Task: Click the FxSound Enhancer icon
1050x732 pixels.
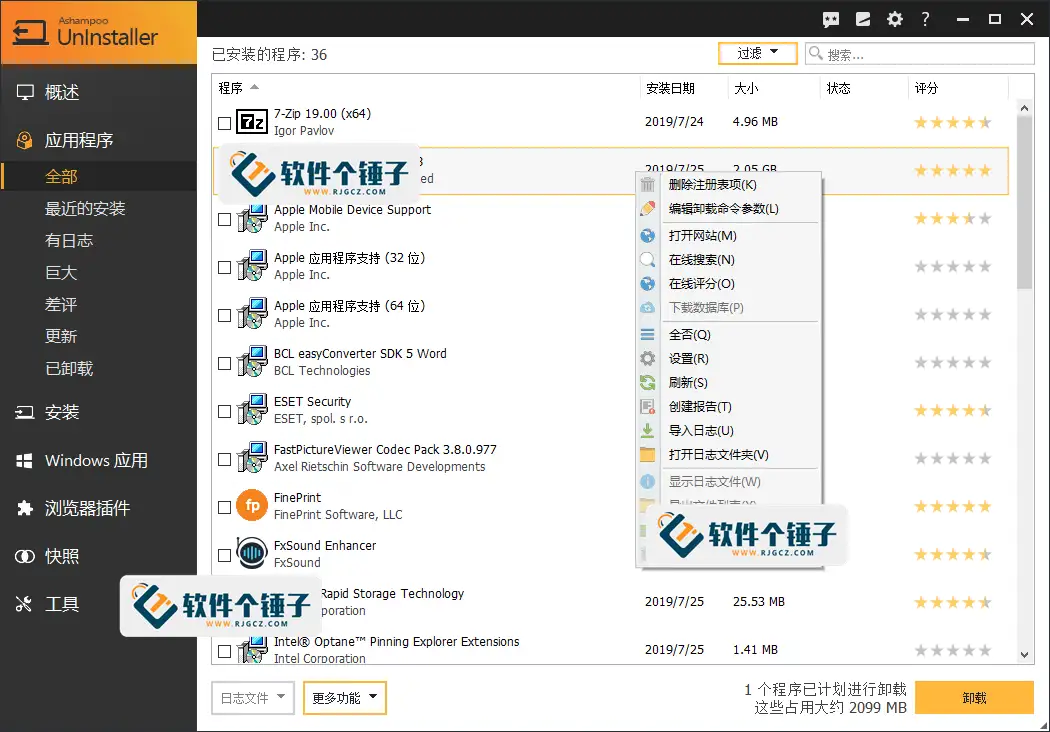Action: click(252, 554)
